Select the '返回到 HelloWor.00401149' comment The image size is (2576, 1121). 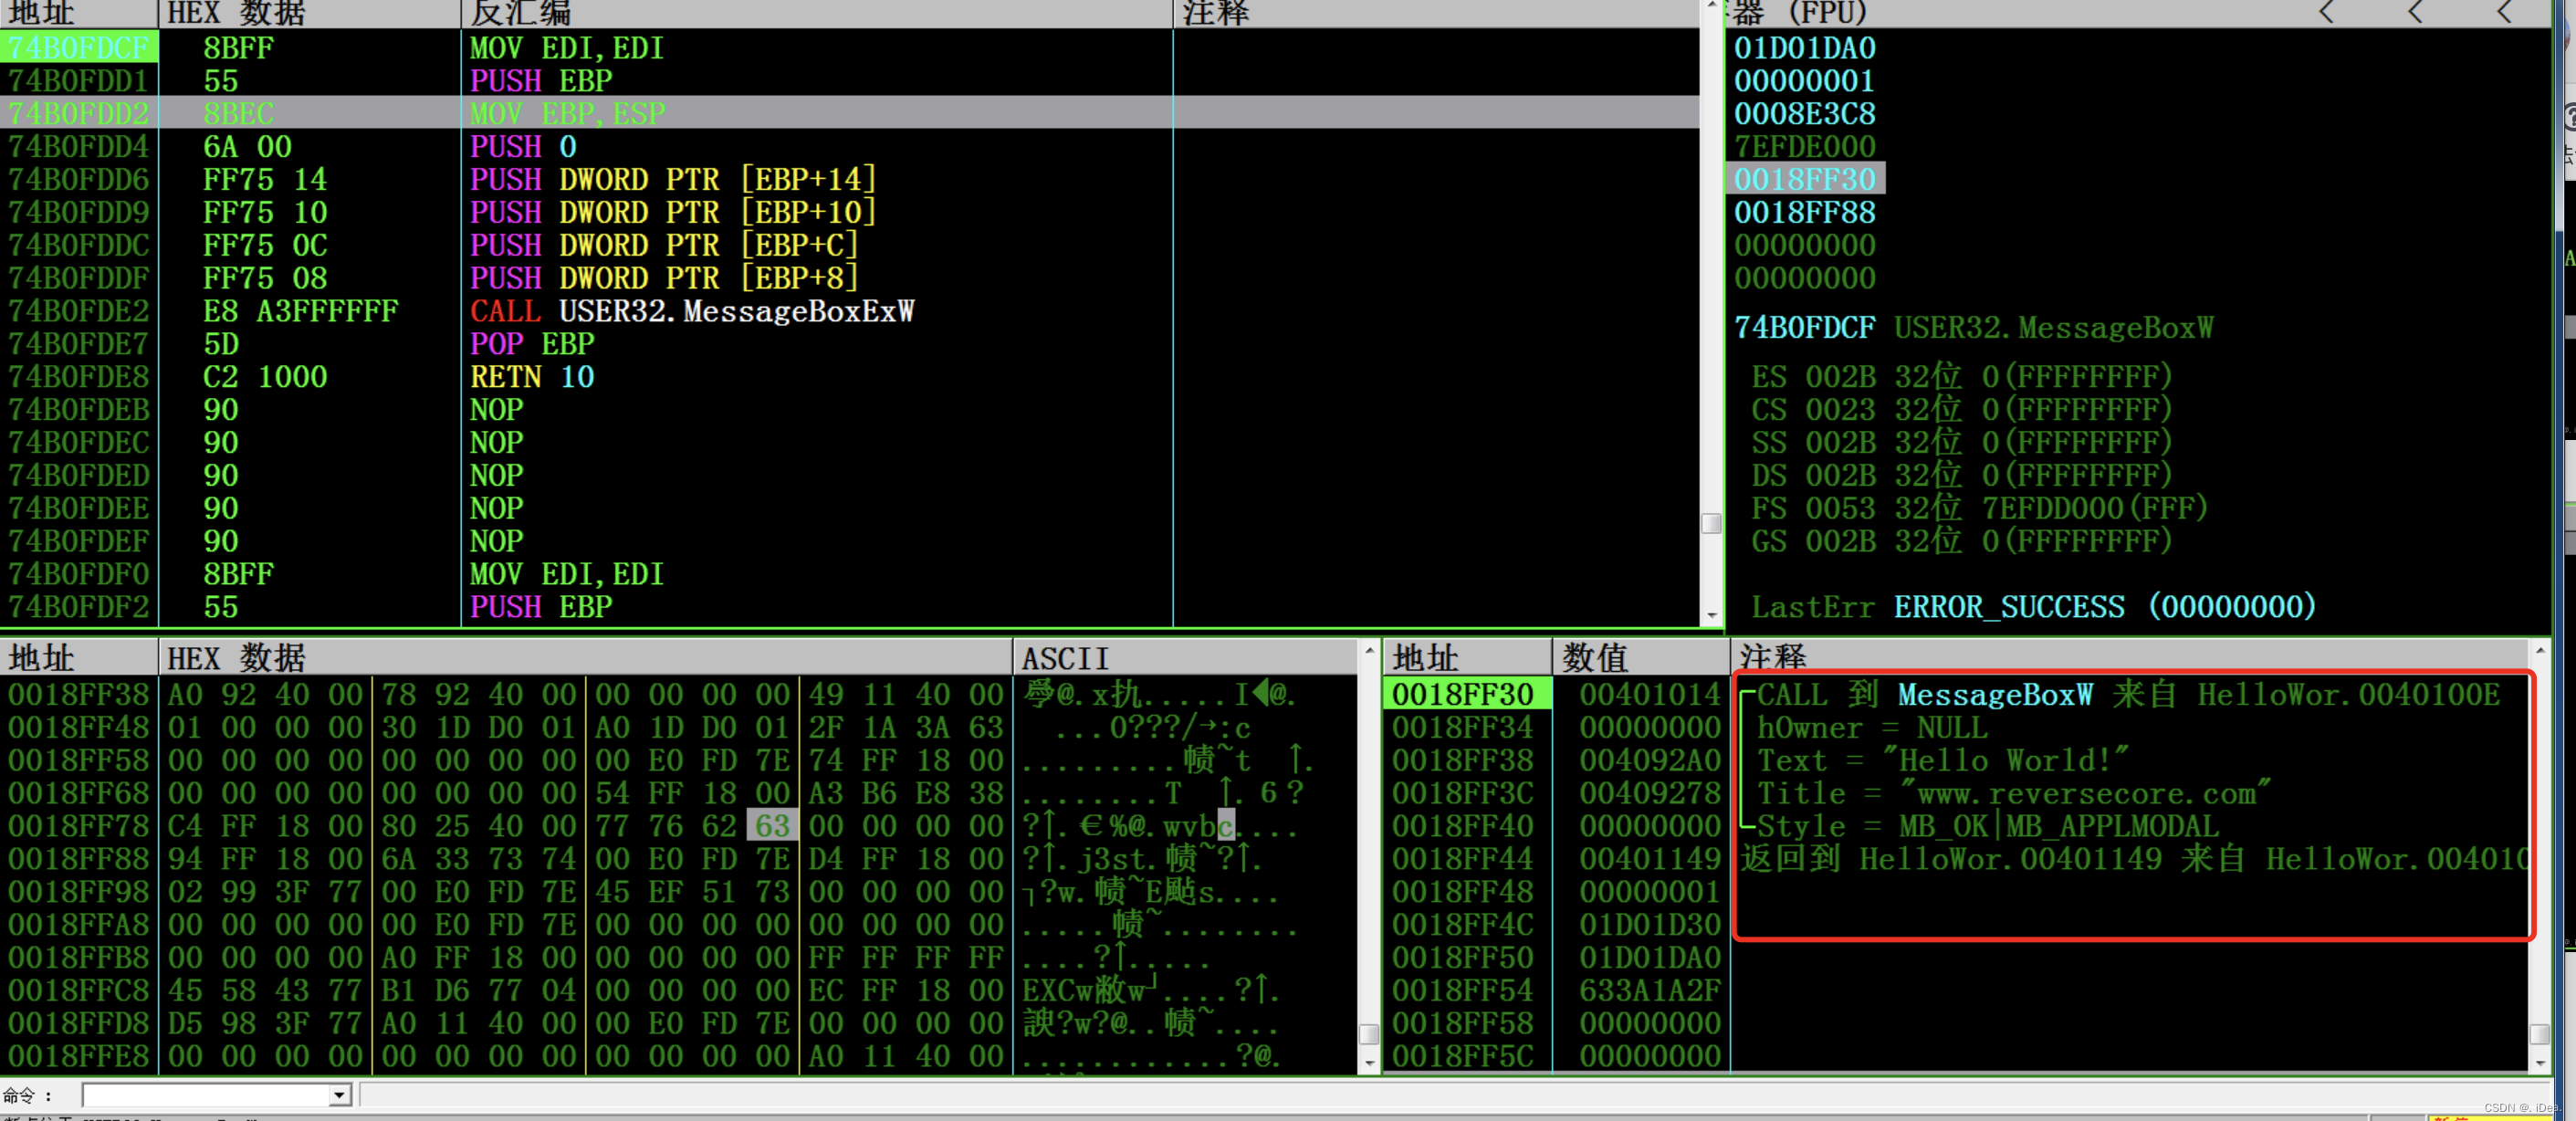(2135, 859)
